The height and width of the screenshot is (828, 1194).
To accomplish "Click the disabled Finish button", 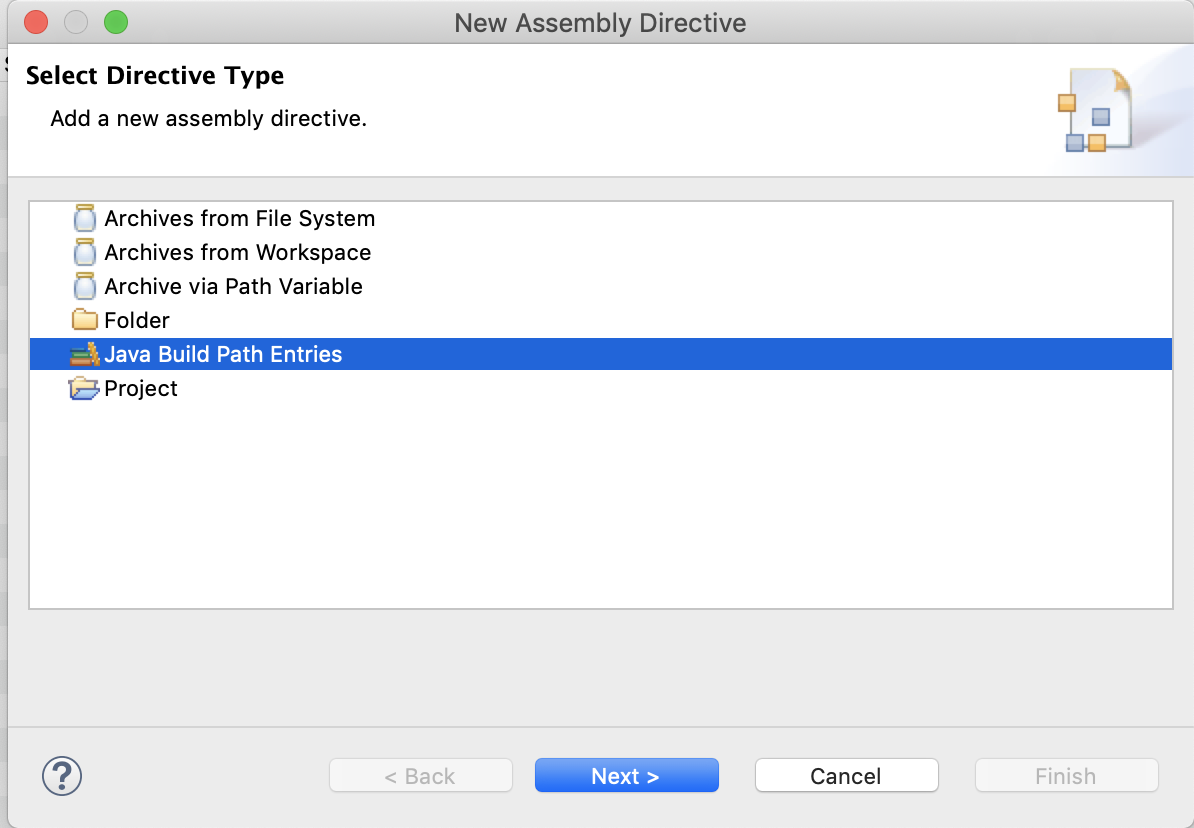I will (x=1066, y=776).
